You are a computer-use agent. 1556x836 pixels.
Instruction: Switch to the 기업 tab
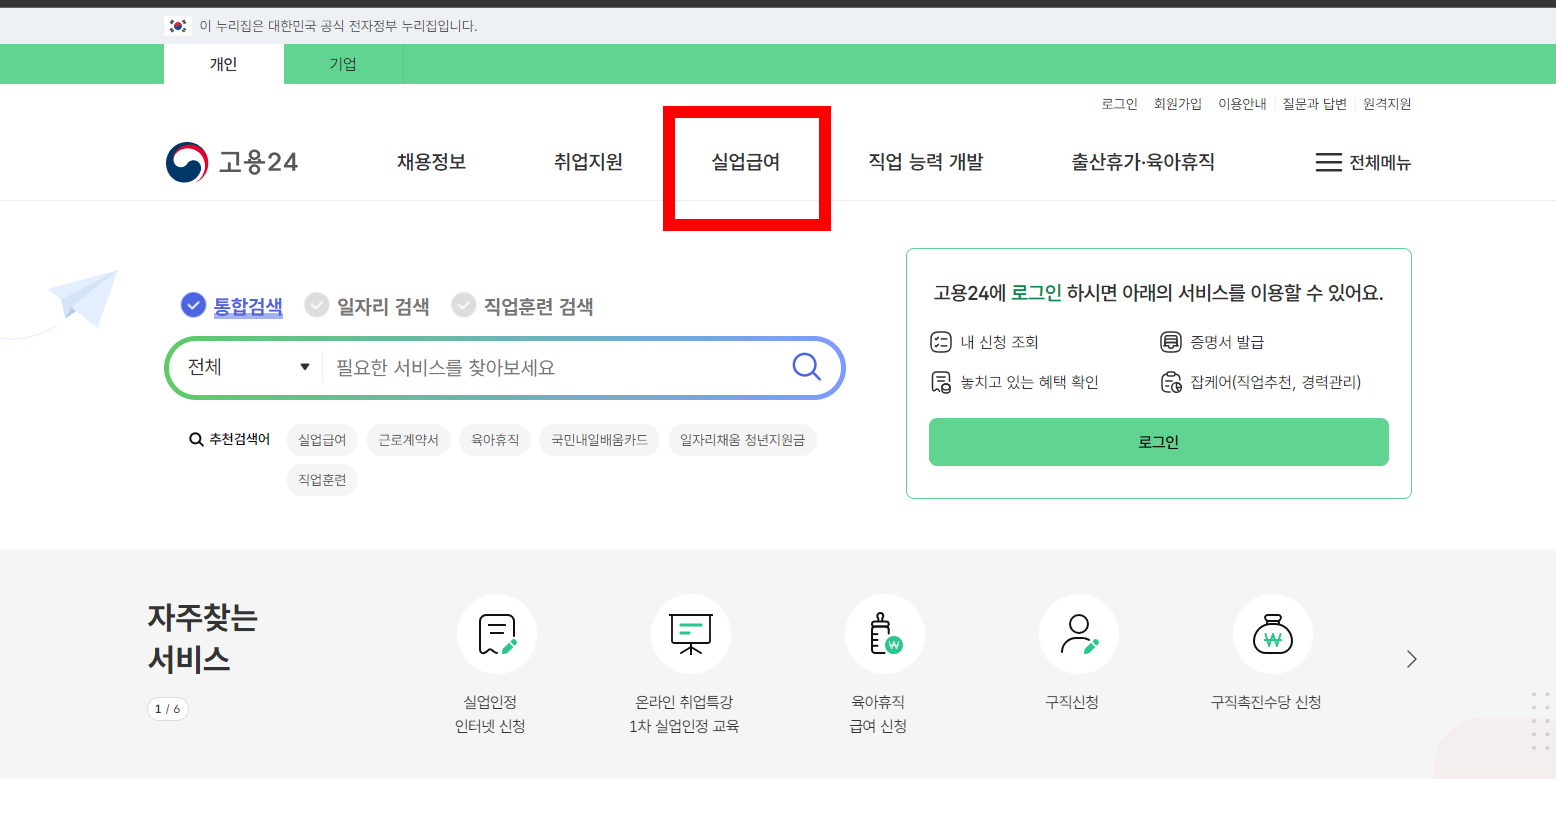coord(343,64)
